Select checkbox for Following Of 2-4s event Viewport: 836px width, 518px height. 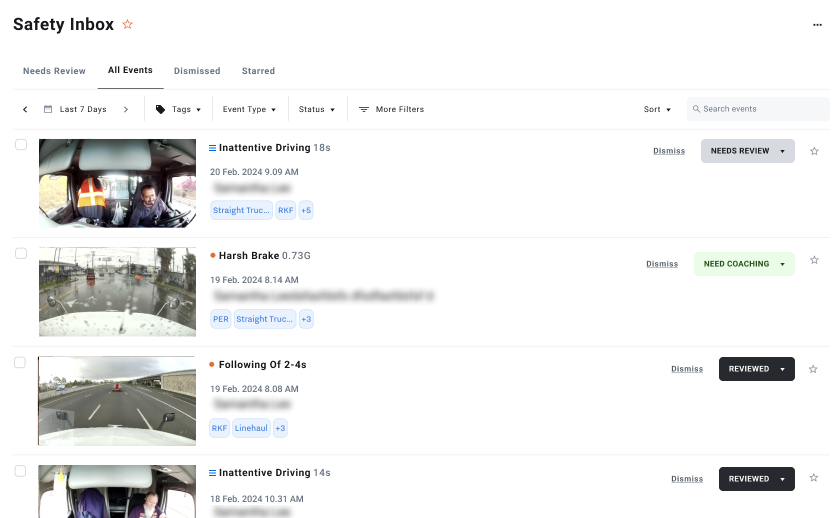tap(20, 362)
